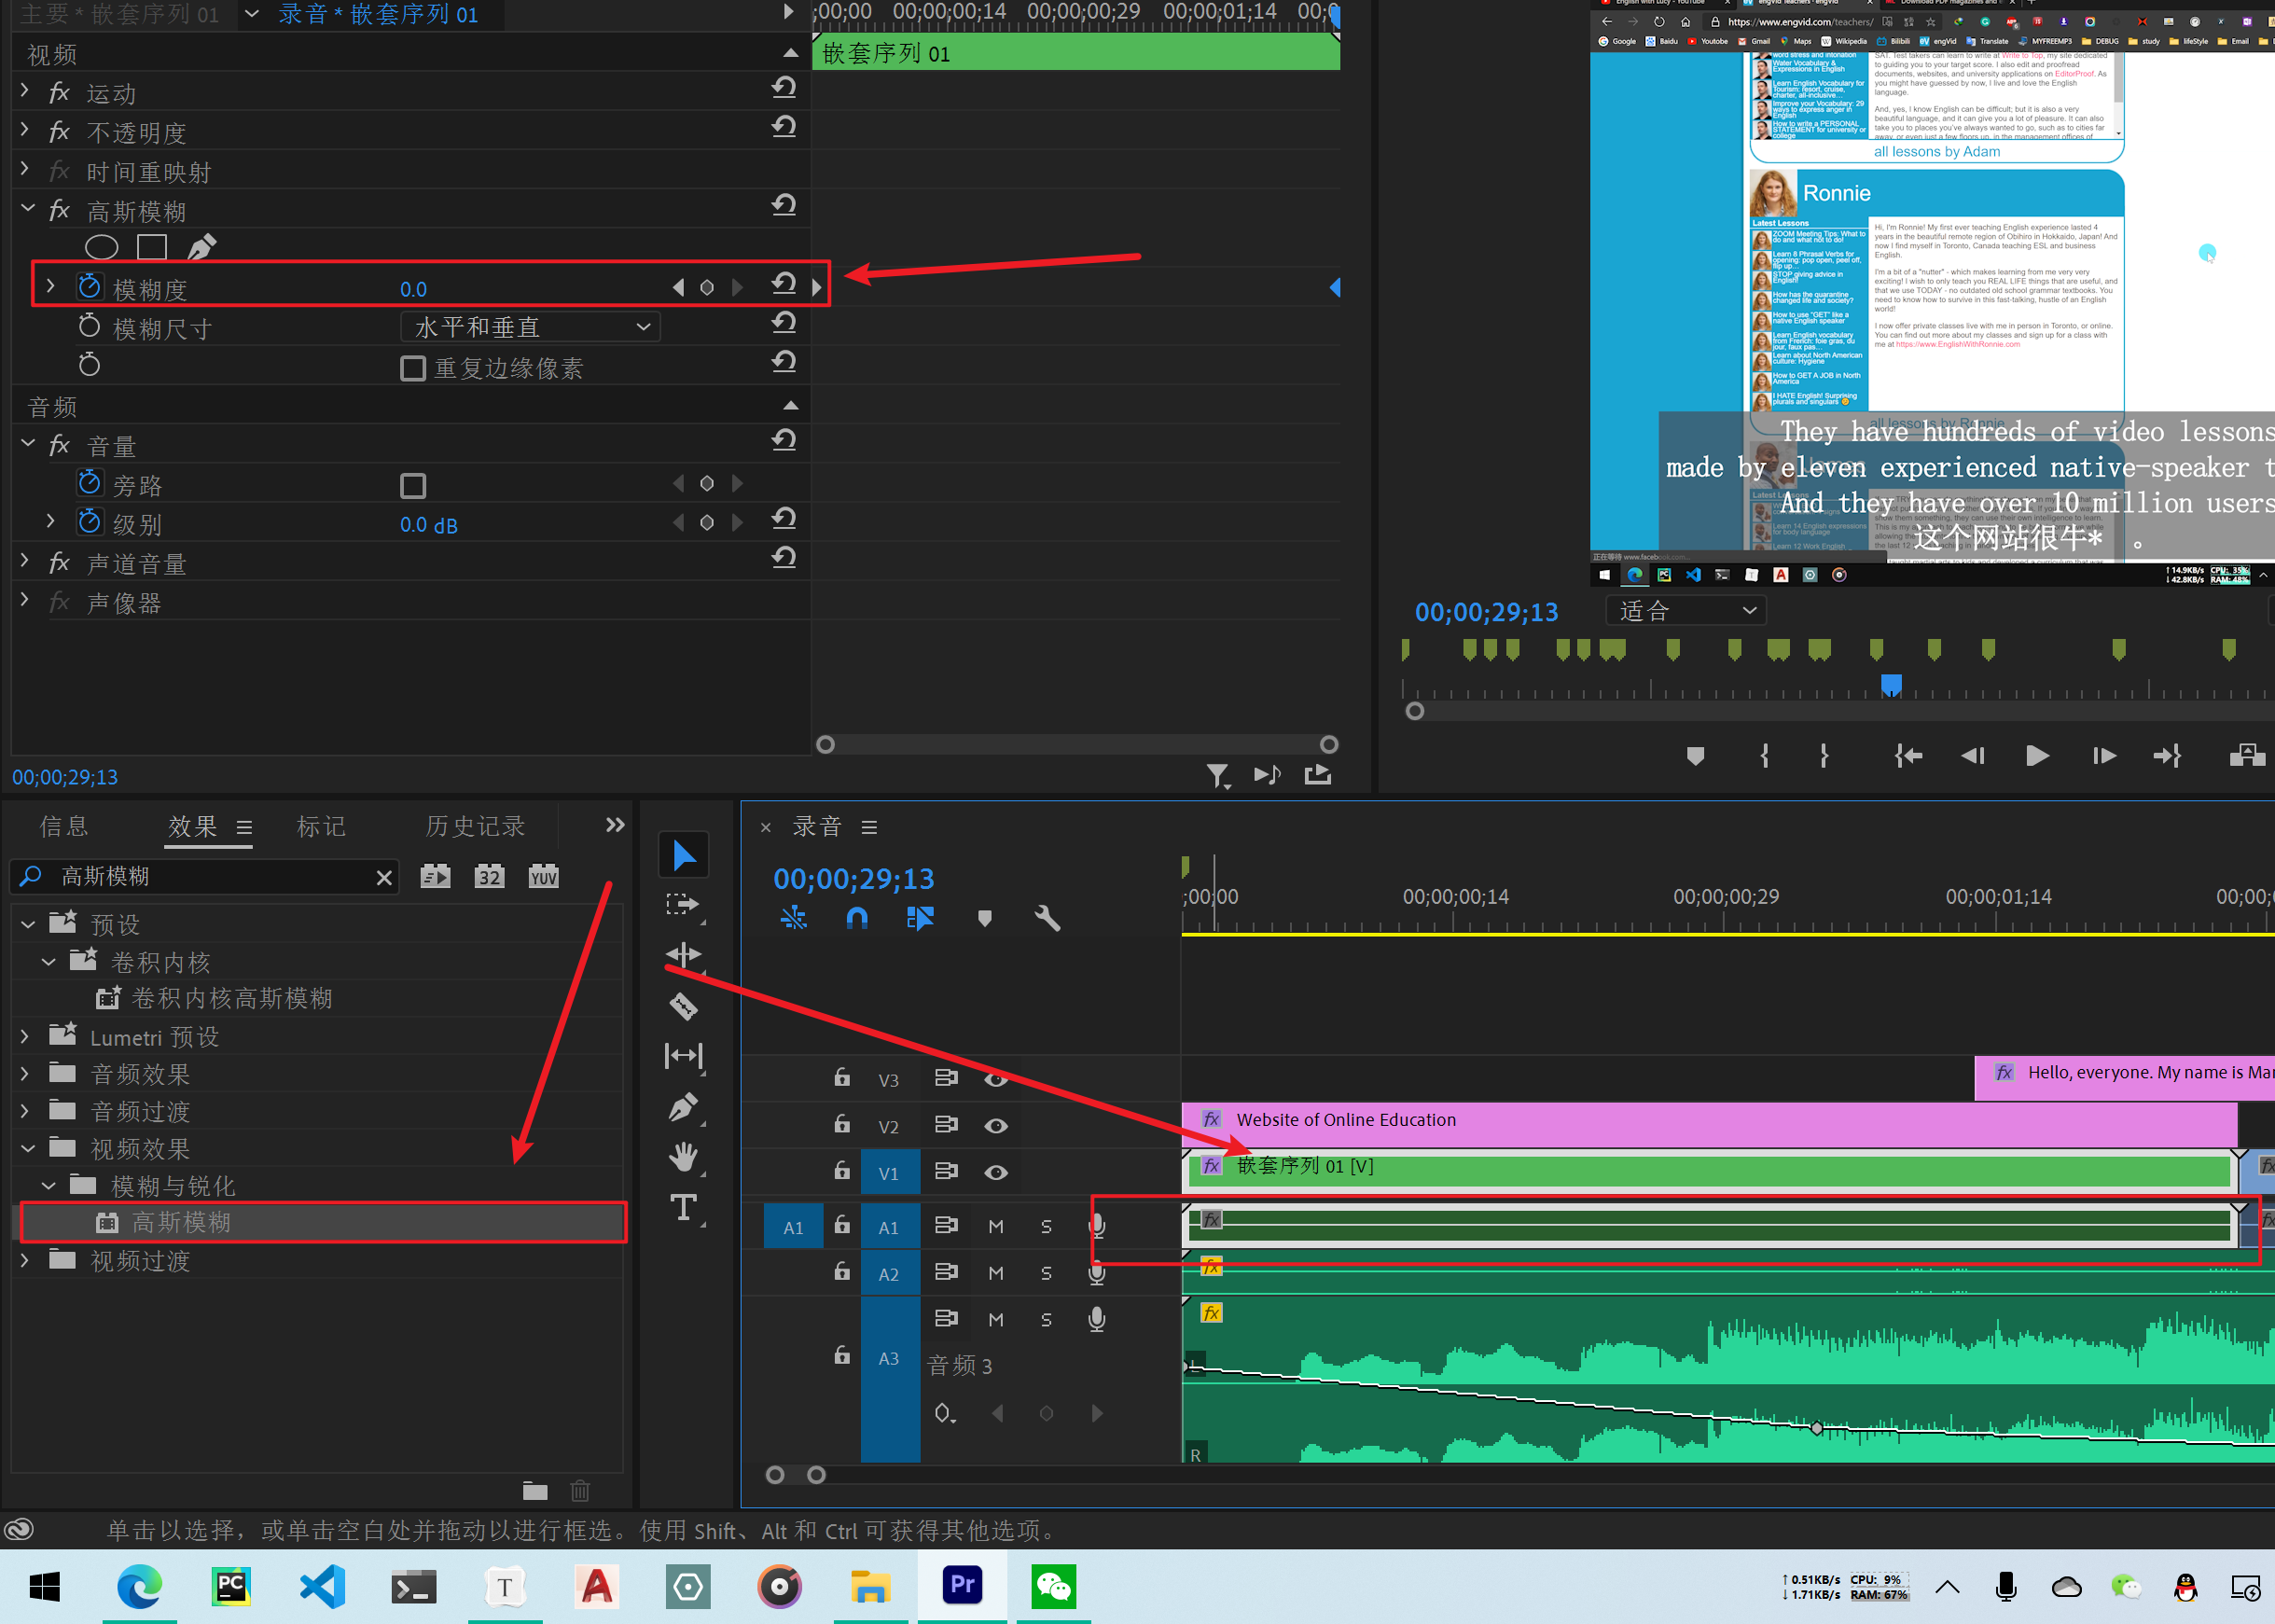This screenshot has height=1624, width=2275.
Task: Select the Type tool
Action: point(684,1208)
